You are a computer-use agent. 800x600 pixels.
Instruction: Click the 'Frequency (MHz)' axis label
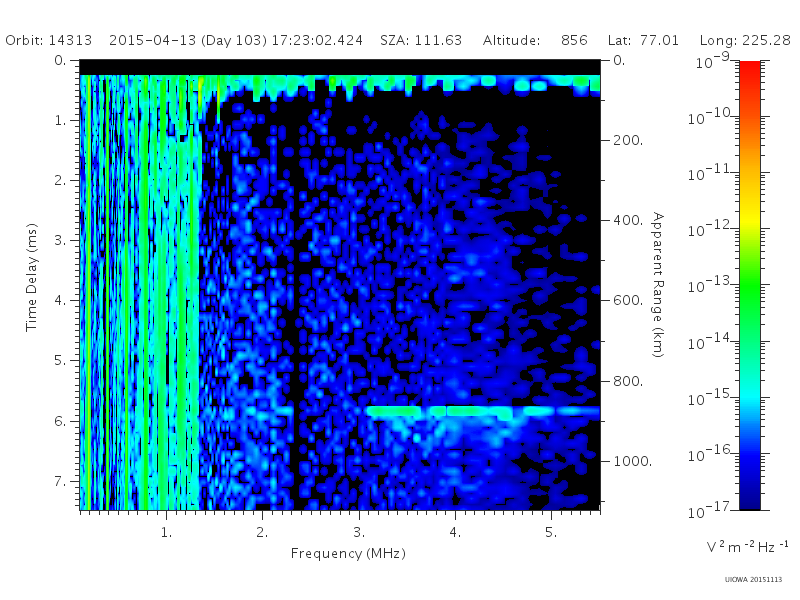[x=348, y=553]
